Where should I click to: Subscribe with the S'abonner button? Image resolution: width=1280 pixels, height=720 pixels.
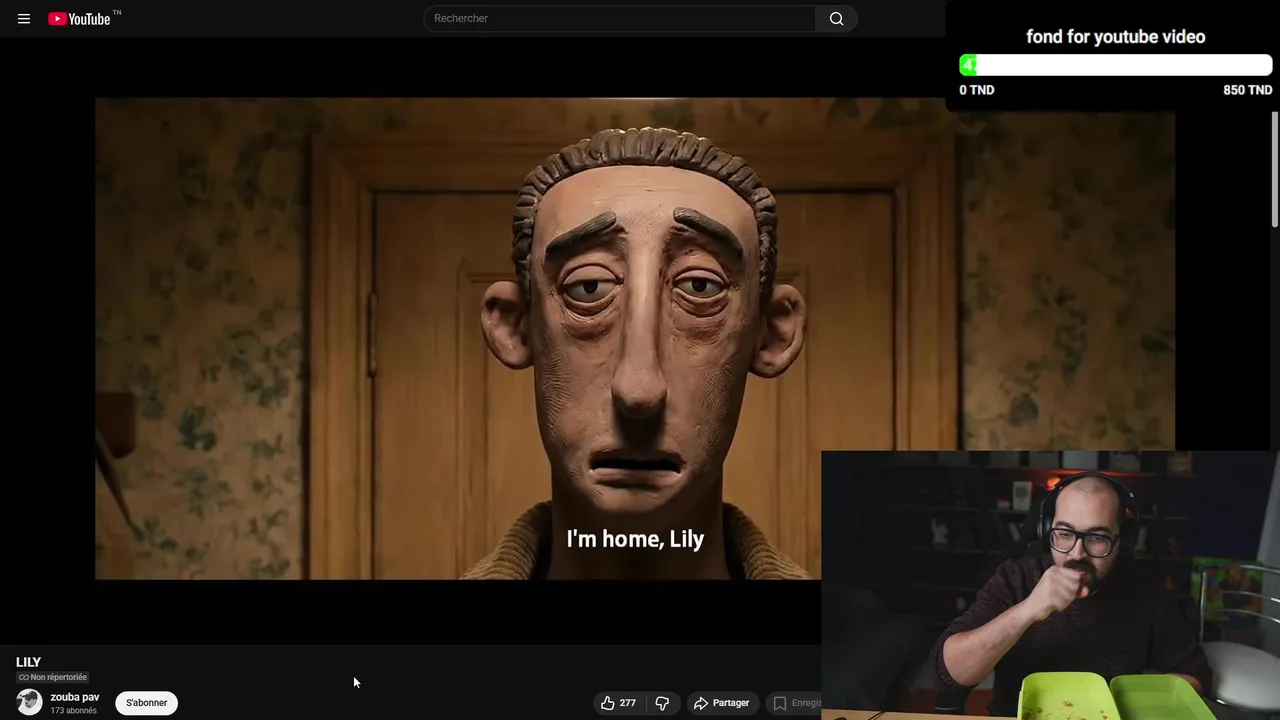coord(146,703)
